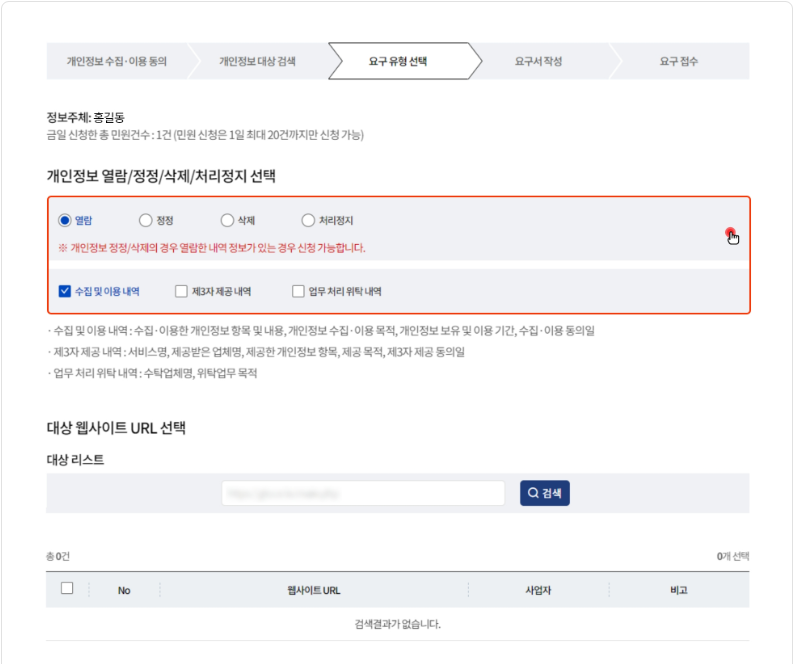The image size is (793, 664).
Task: Select the 정정 radio option
Action: click(x=146, y=220)
